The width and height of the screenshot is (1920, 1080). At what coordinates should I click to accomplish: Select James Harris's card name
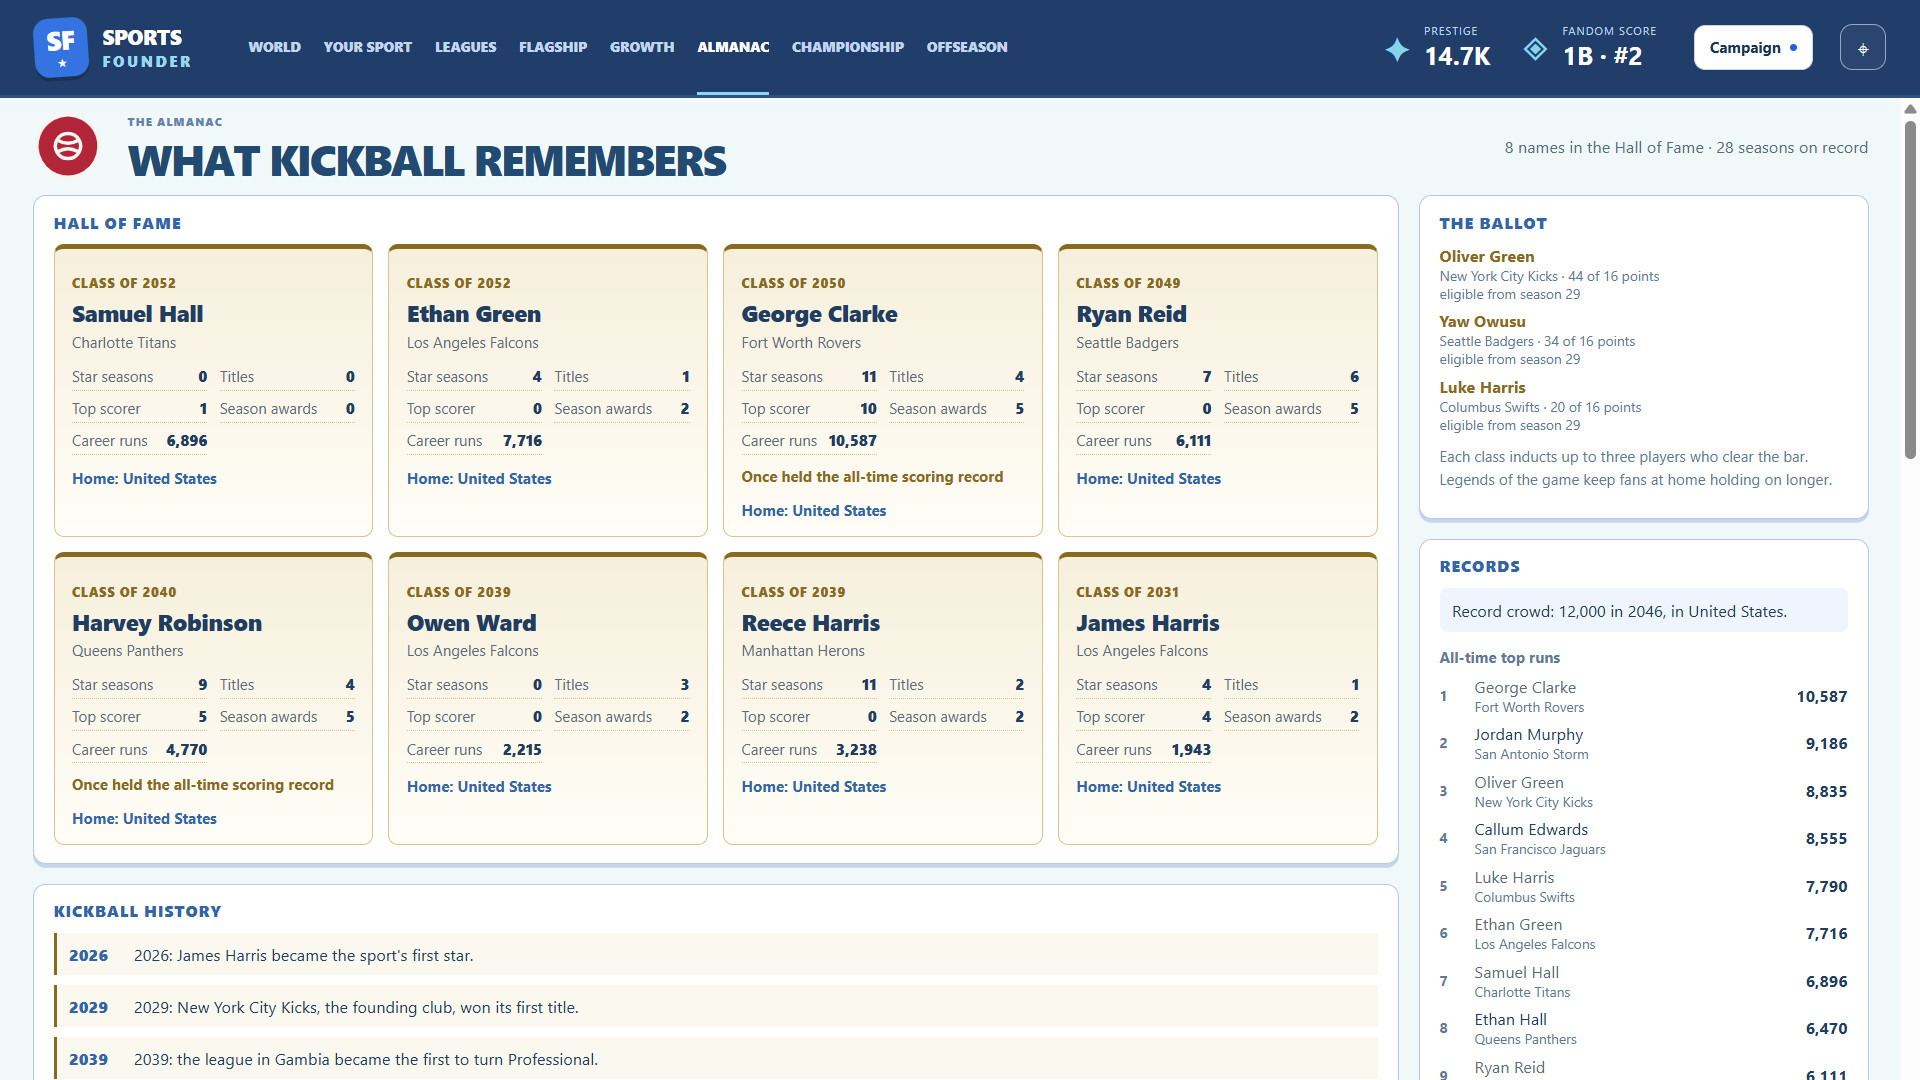click(x=1147, y=623)
